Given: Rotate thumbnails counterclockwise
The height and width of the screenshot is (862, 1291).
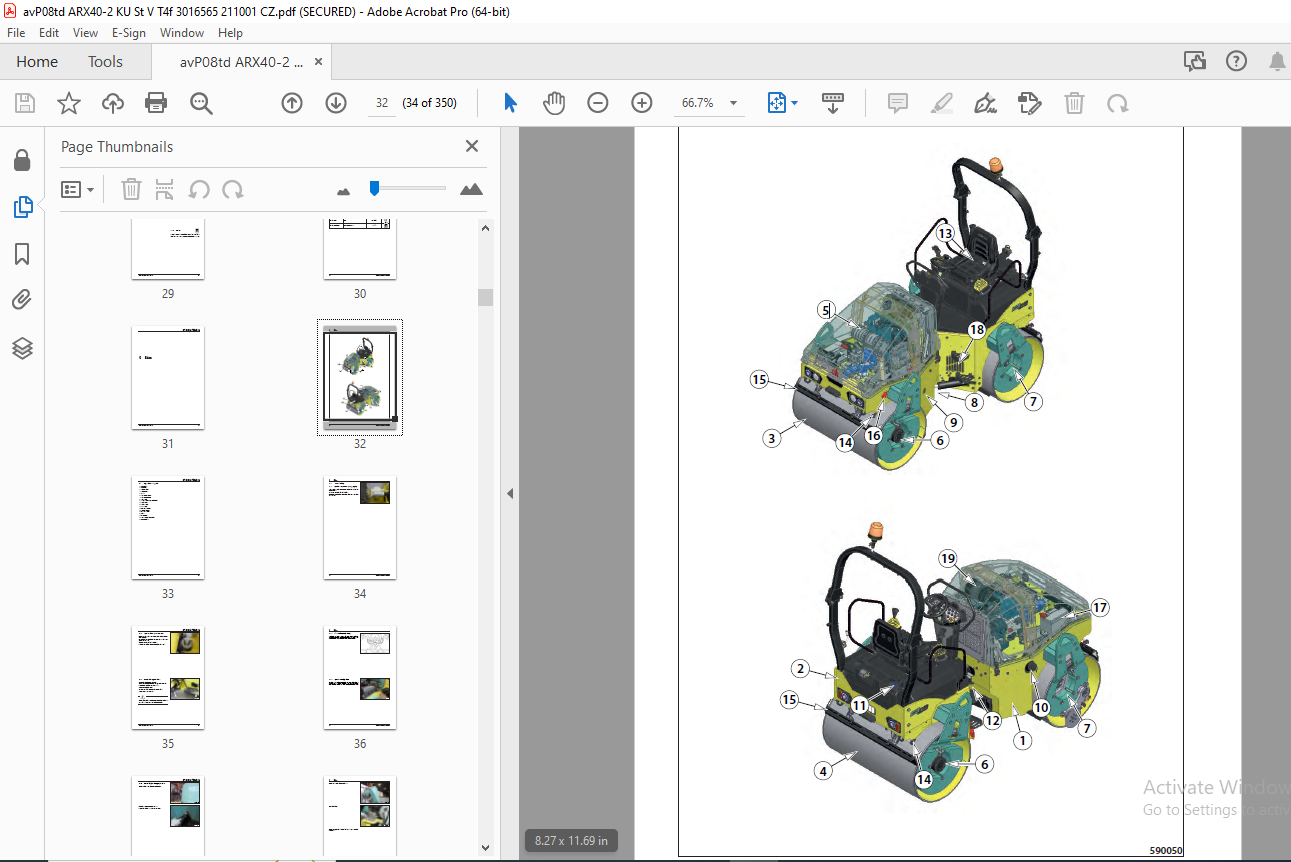Looking at the screenshot, I should [x=199, y=189].
